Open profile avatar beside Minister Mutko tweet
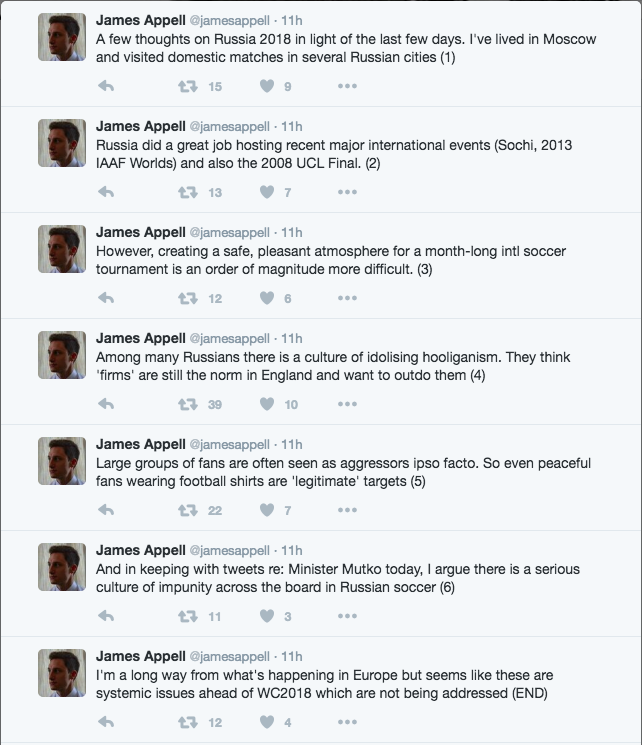This screenshot has width=642, height=745. pyautogui.click(x=62, y=567)
